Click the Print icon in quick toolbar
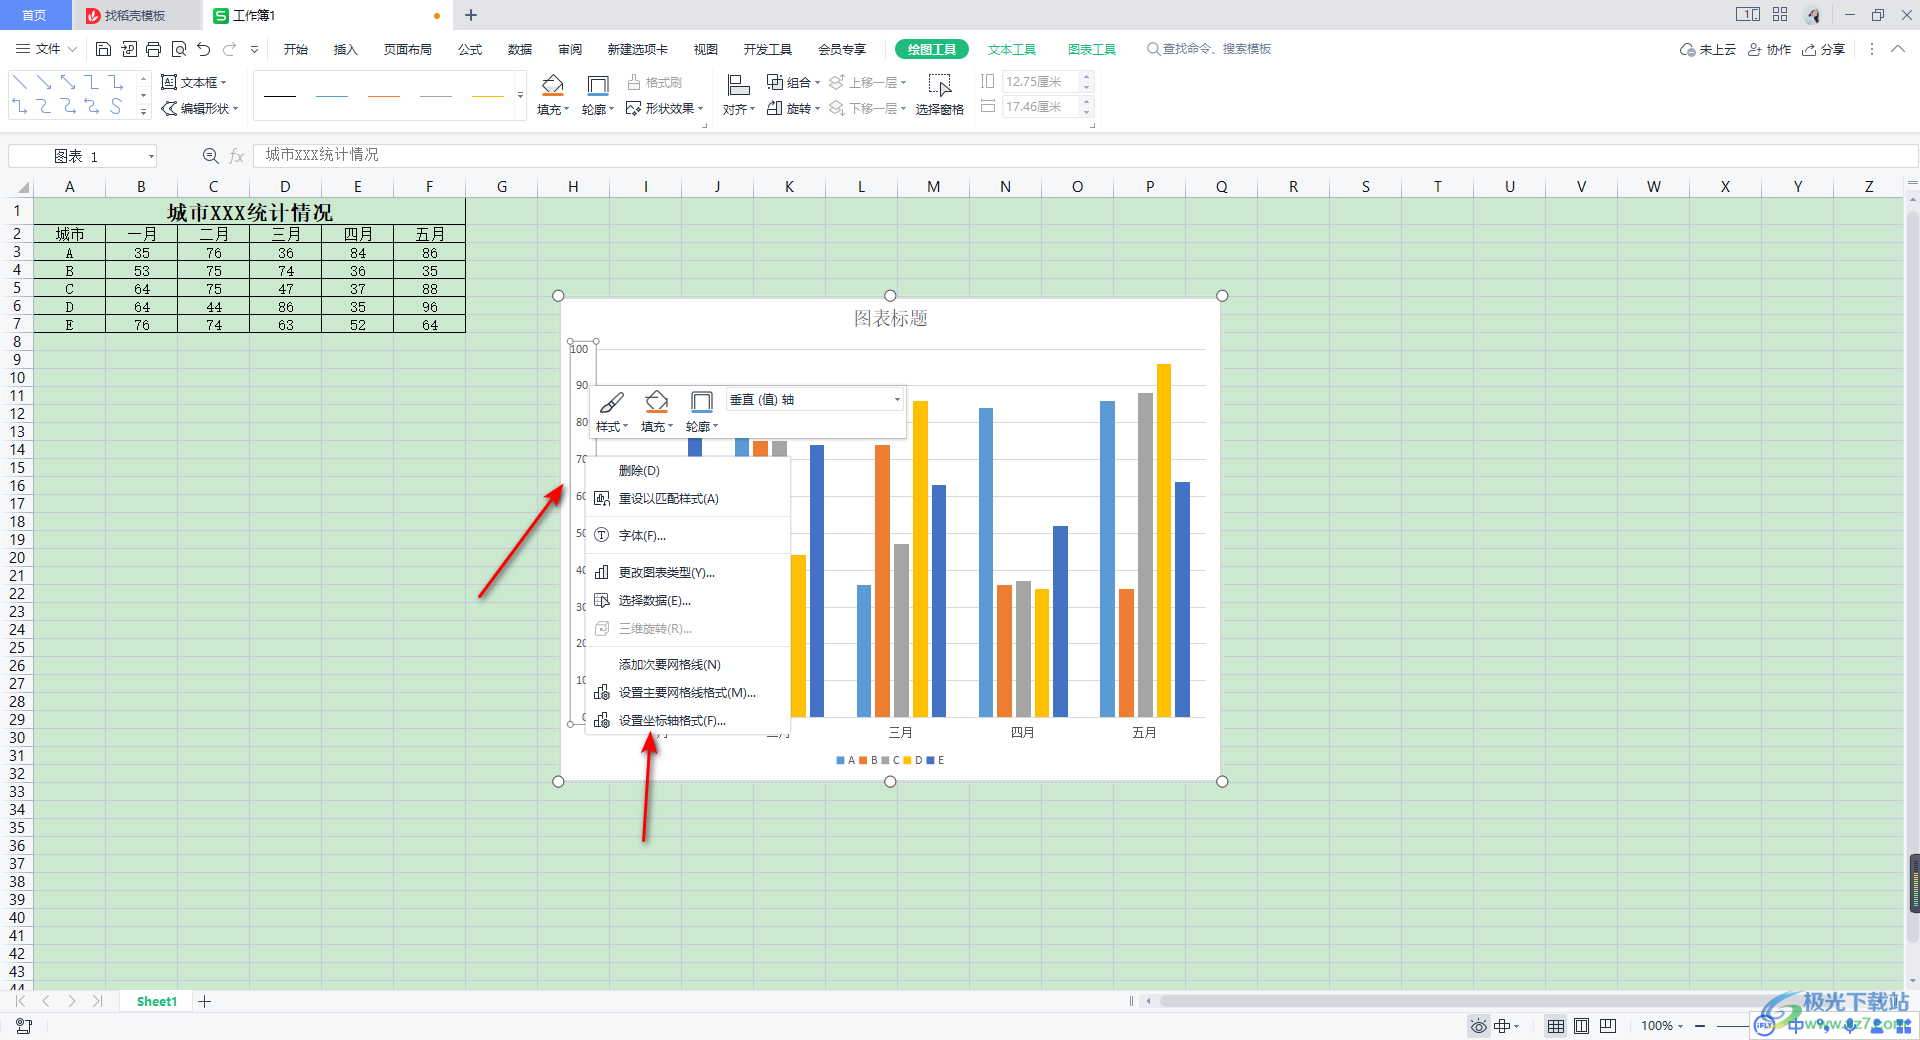1920x1040 pixels. (153, 49)
